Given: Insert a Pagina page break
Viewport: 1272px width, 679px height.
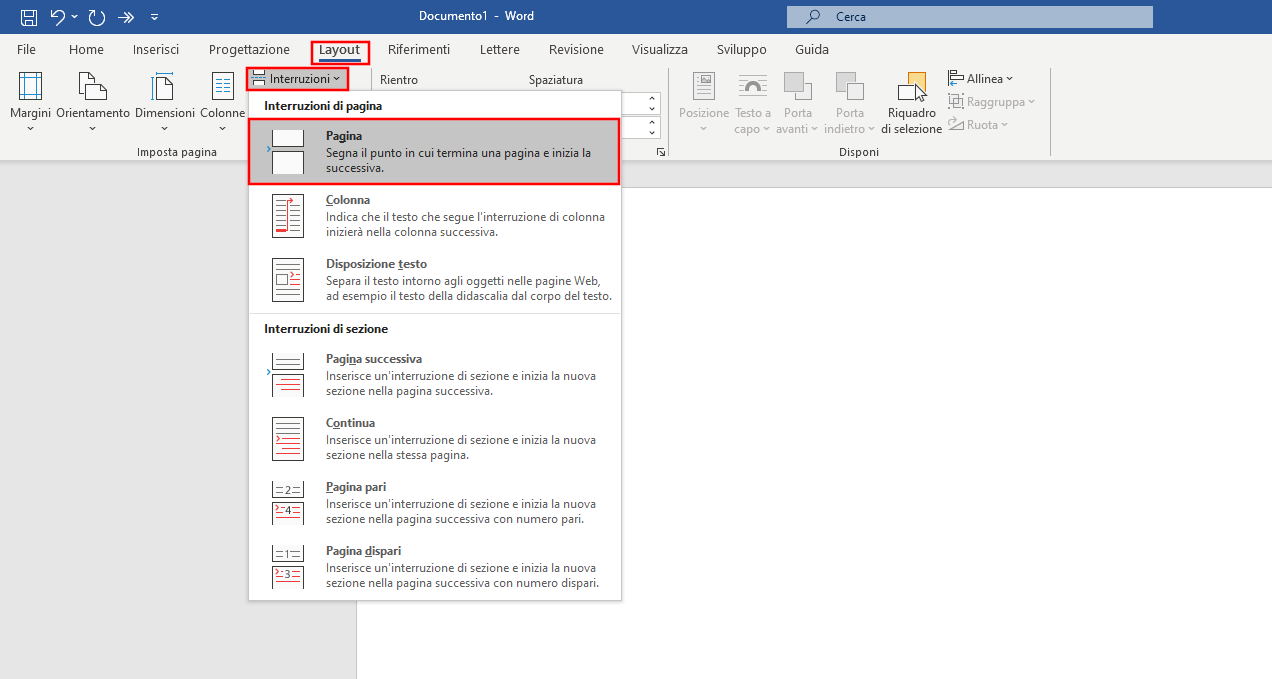Looking at the screenshot, I should point(434,151).
